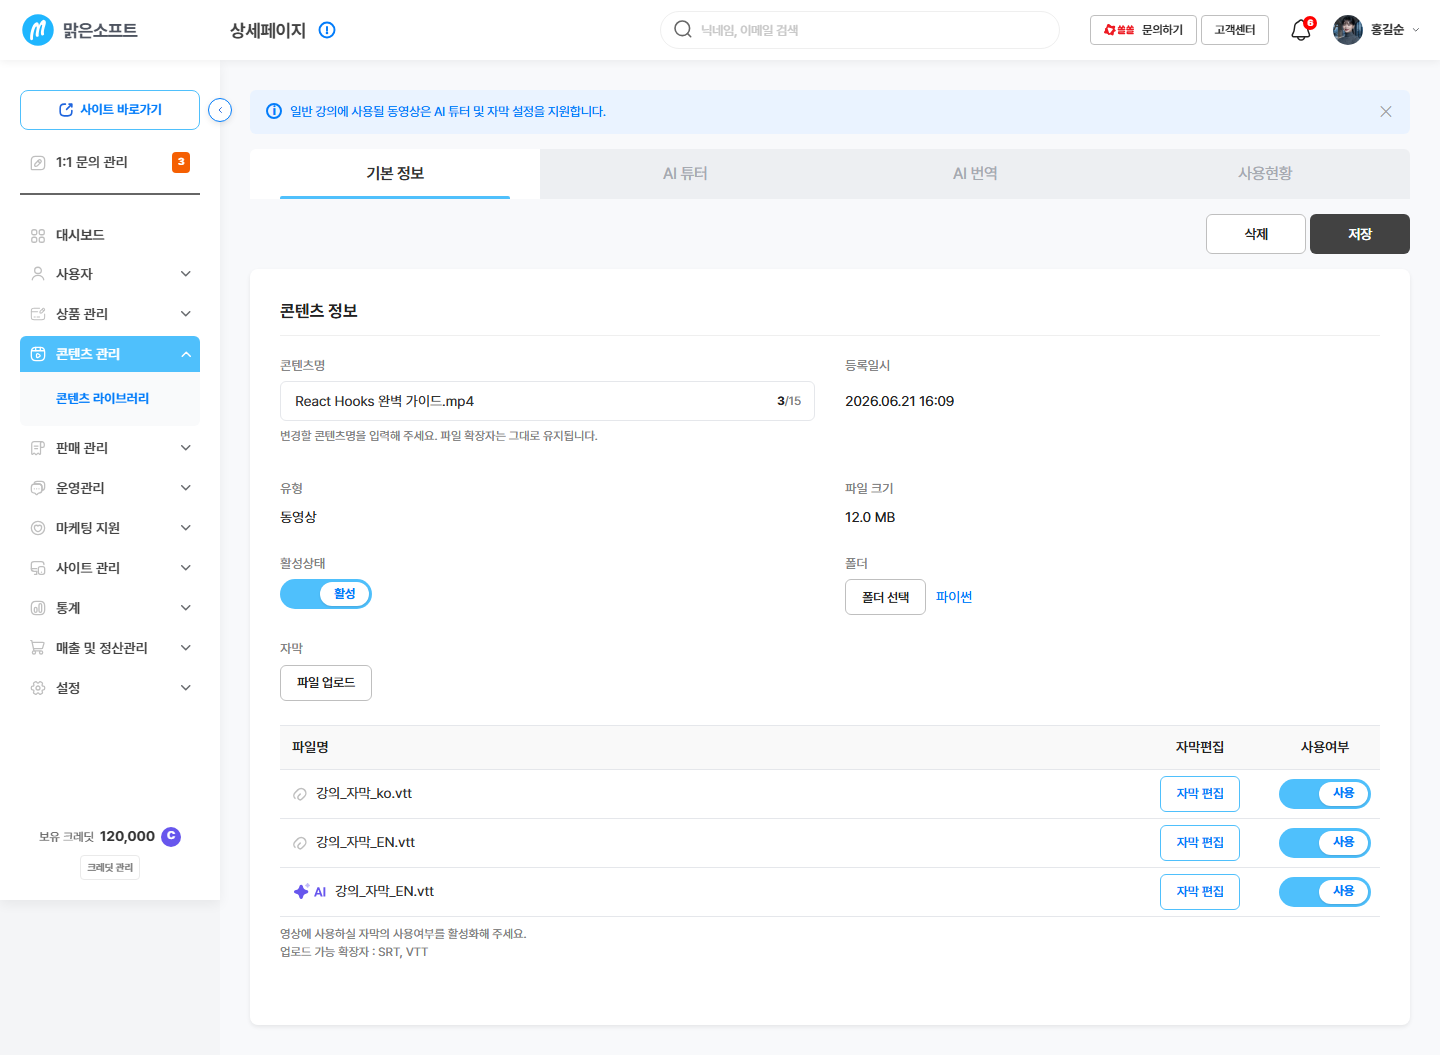
Task: Click the 파일 업로드 button
Action: [x=326, y=683]
